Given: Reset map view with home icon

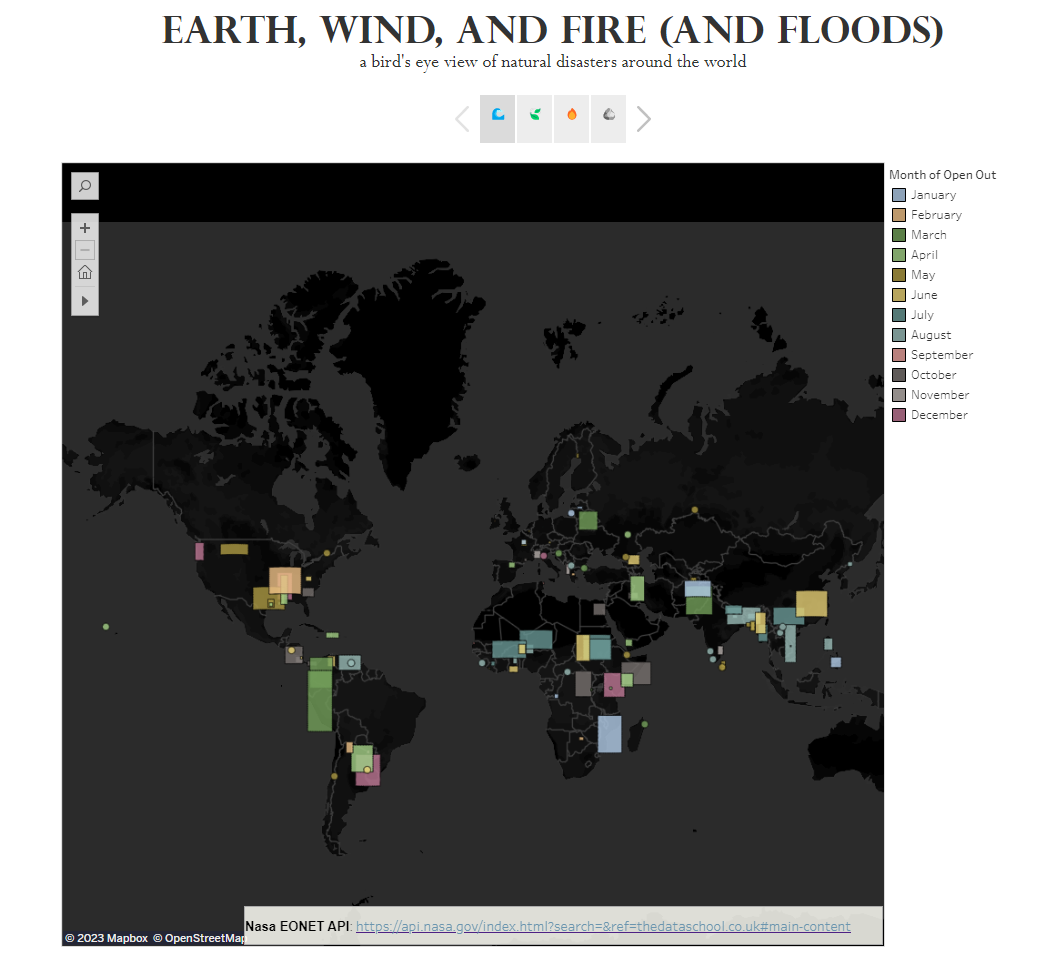Looking at the screenshot, I should click(x=85, y=273).
